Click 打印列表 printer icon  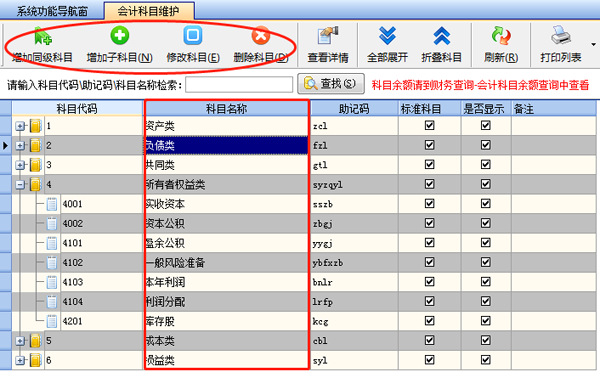tap(561, 36)
